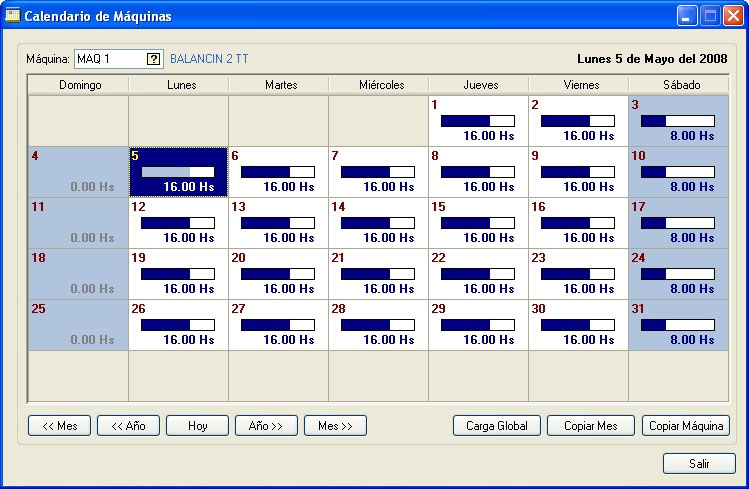This screenshot has height=489, width=749.
Task: Click the load bar on day 1
Action: (x=478, y=121)
